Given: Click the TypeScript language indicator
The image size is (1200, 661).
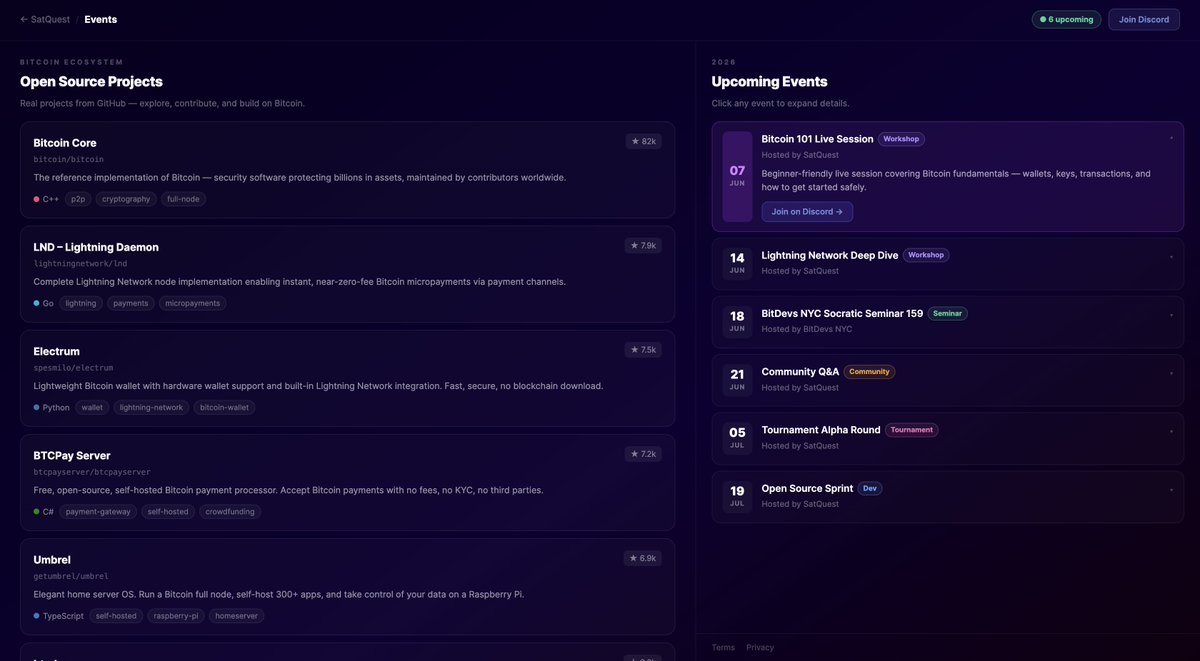Looking at the screenshot, I should click(58, 616).
